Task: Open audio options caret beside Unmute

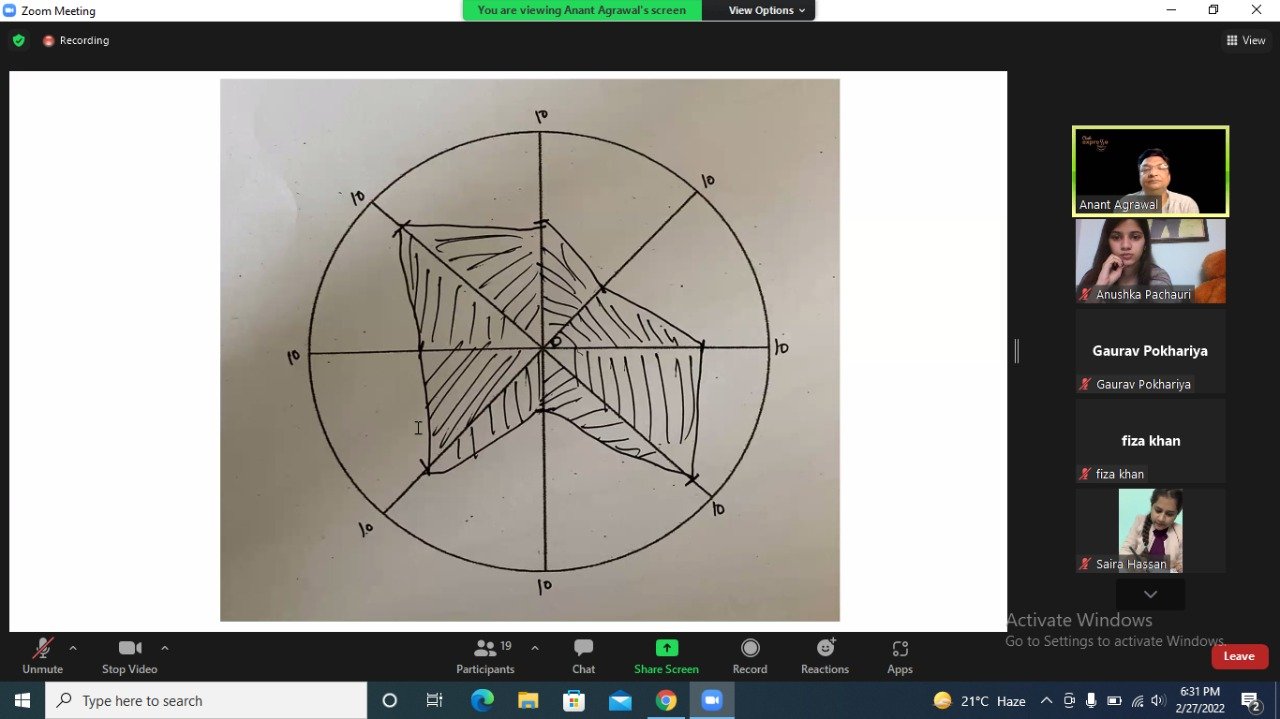Action: [x=73, y=648]
